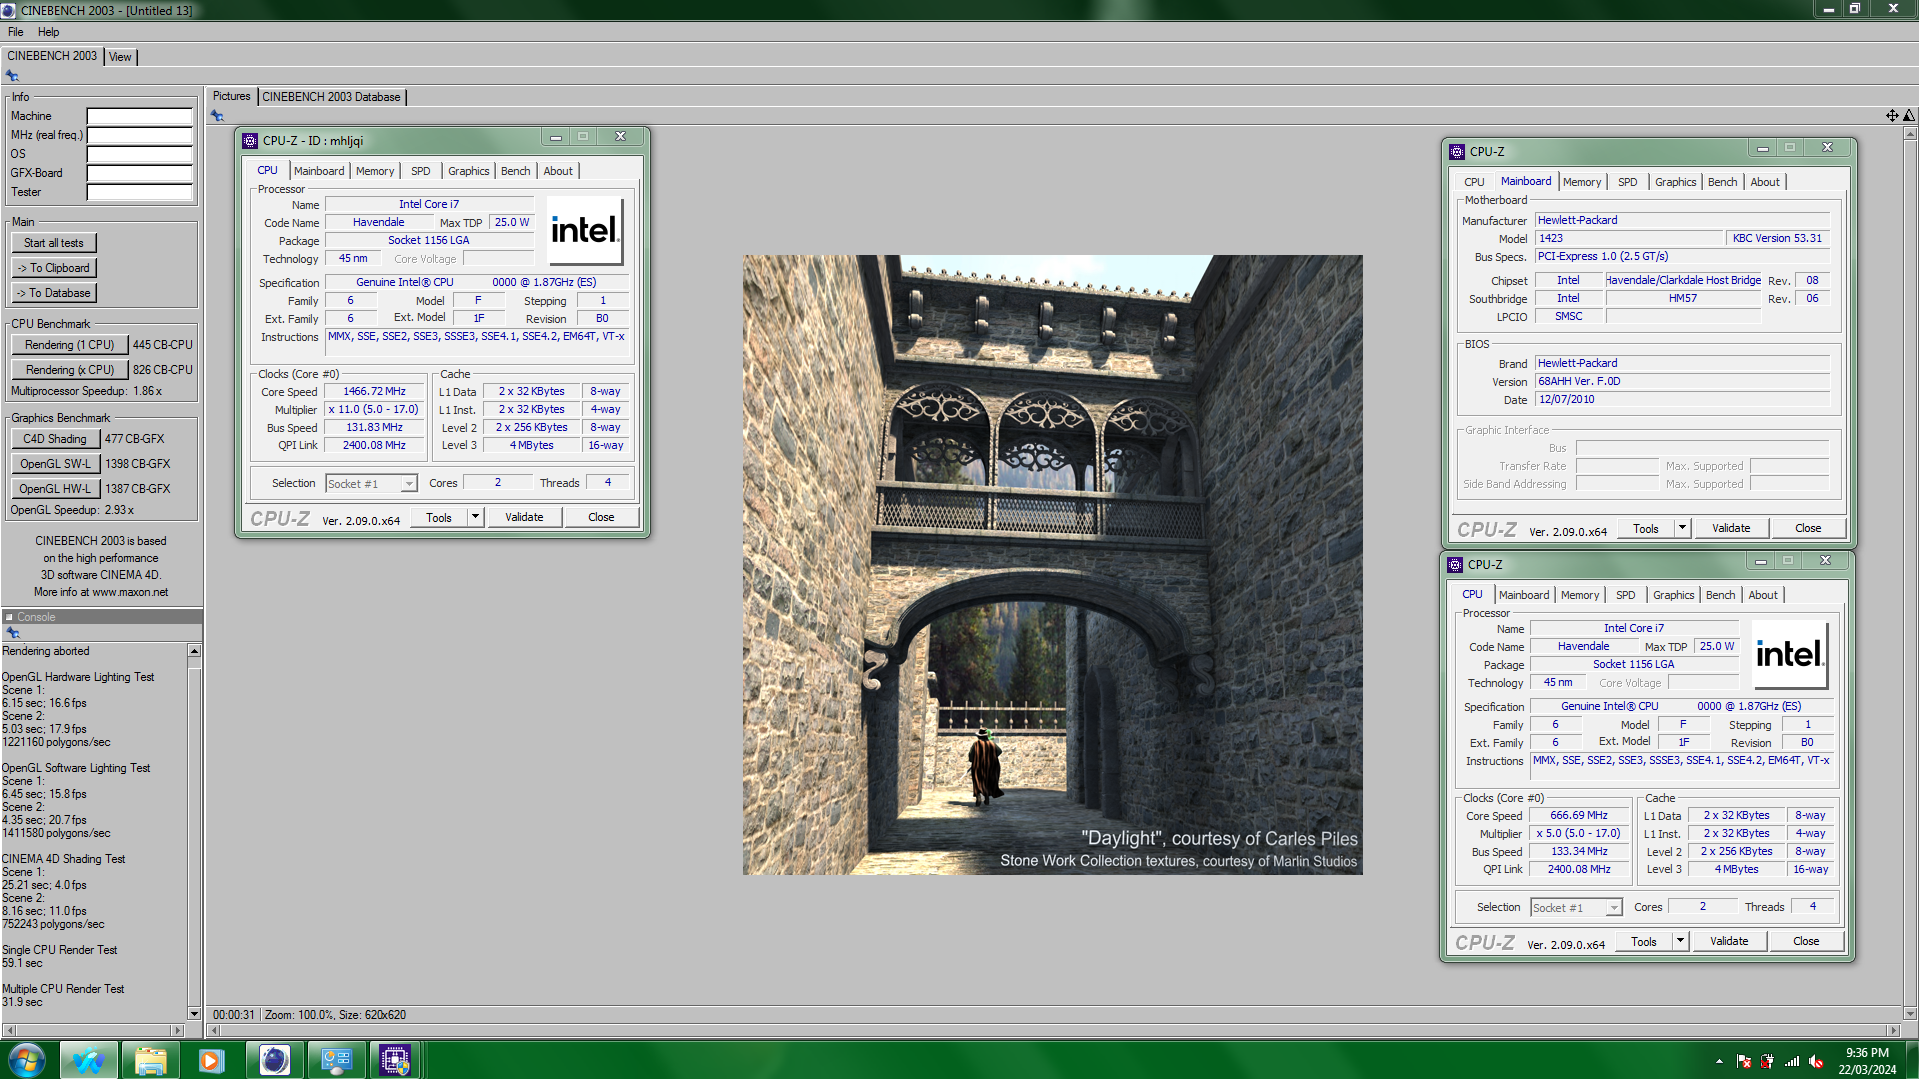
Task: Click chip icon in upper-right CPU-Z title bar
Action: (x=1457, y=152)
